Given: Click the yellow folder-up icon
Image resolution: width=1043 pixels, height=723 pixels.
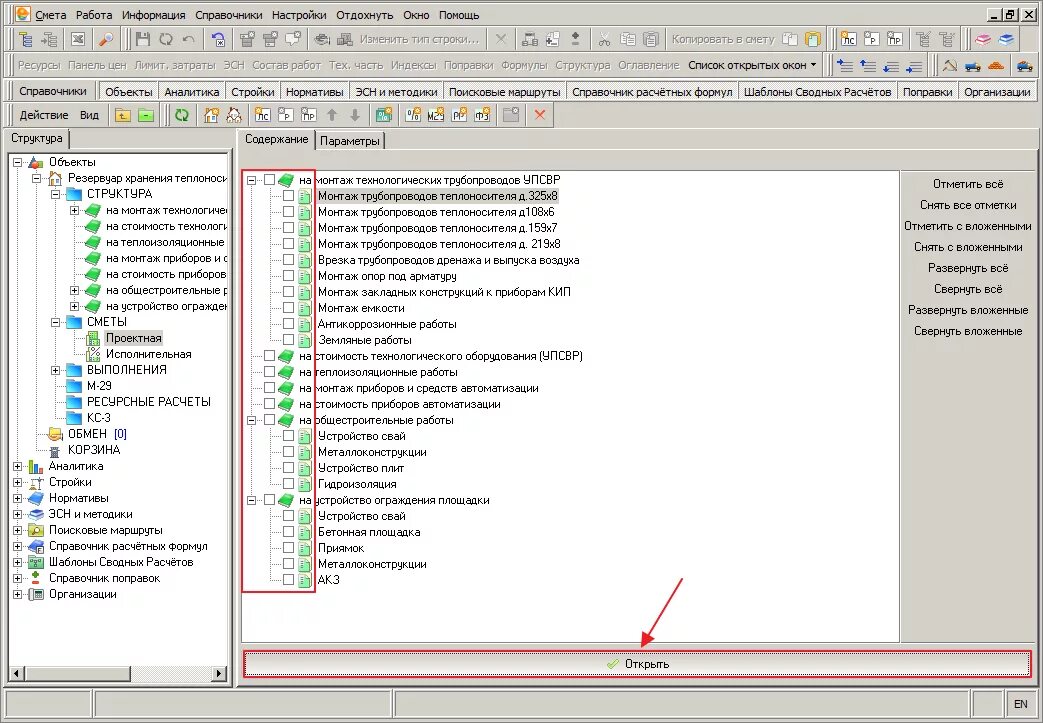Looking at the screenshot, I should [x=122, y=116].
